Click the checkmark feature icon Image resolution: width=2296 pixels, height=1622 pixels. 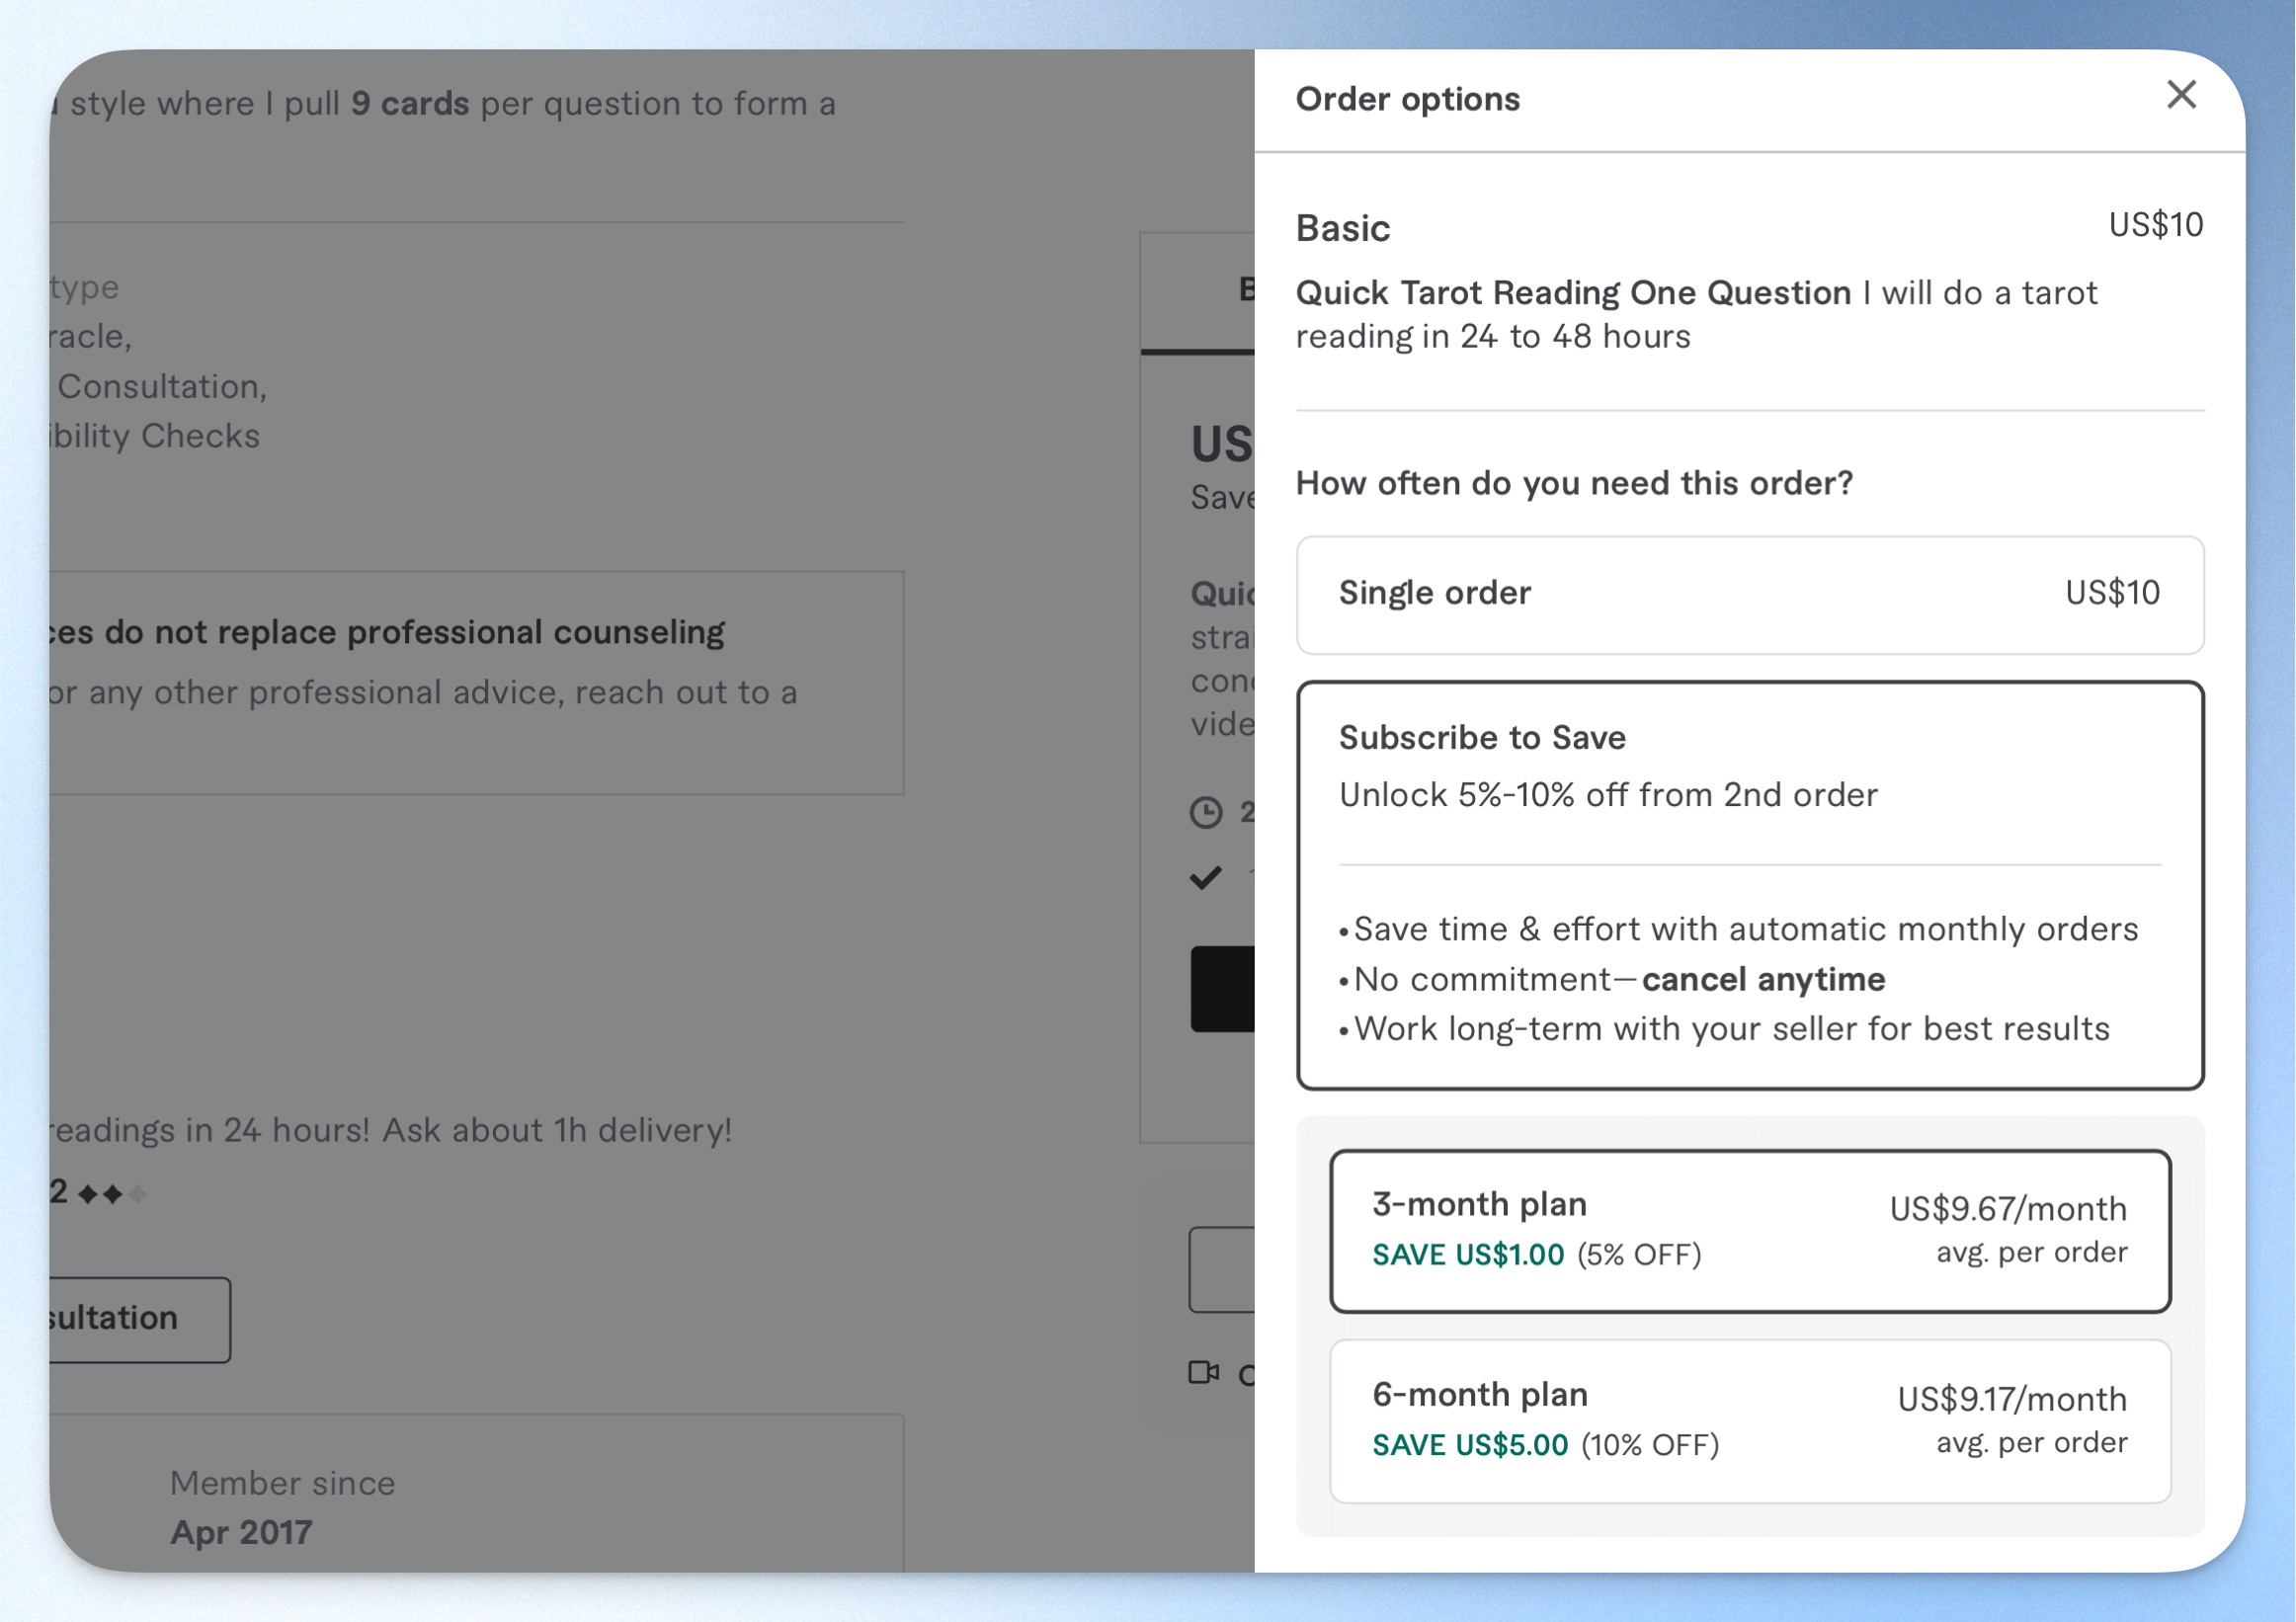[x=1206, y=878]
